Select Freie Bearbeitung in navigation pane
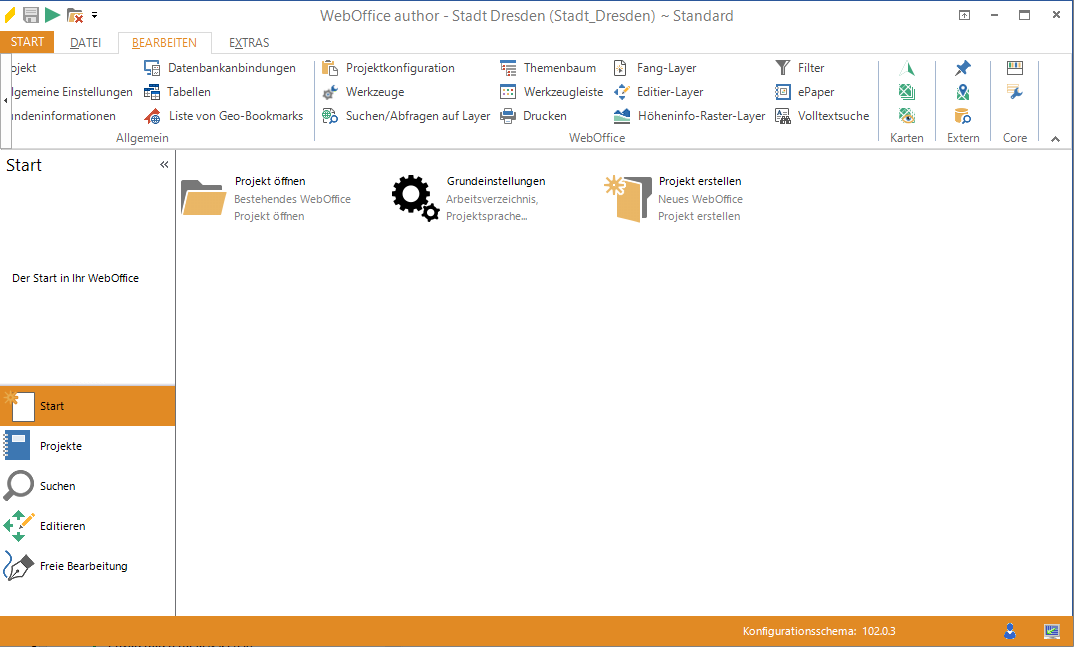Screen dimensions: 1074x647 click(x=83, y=566)
